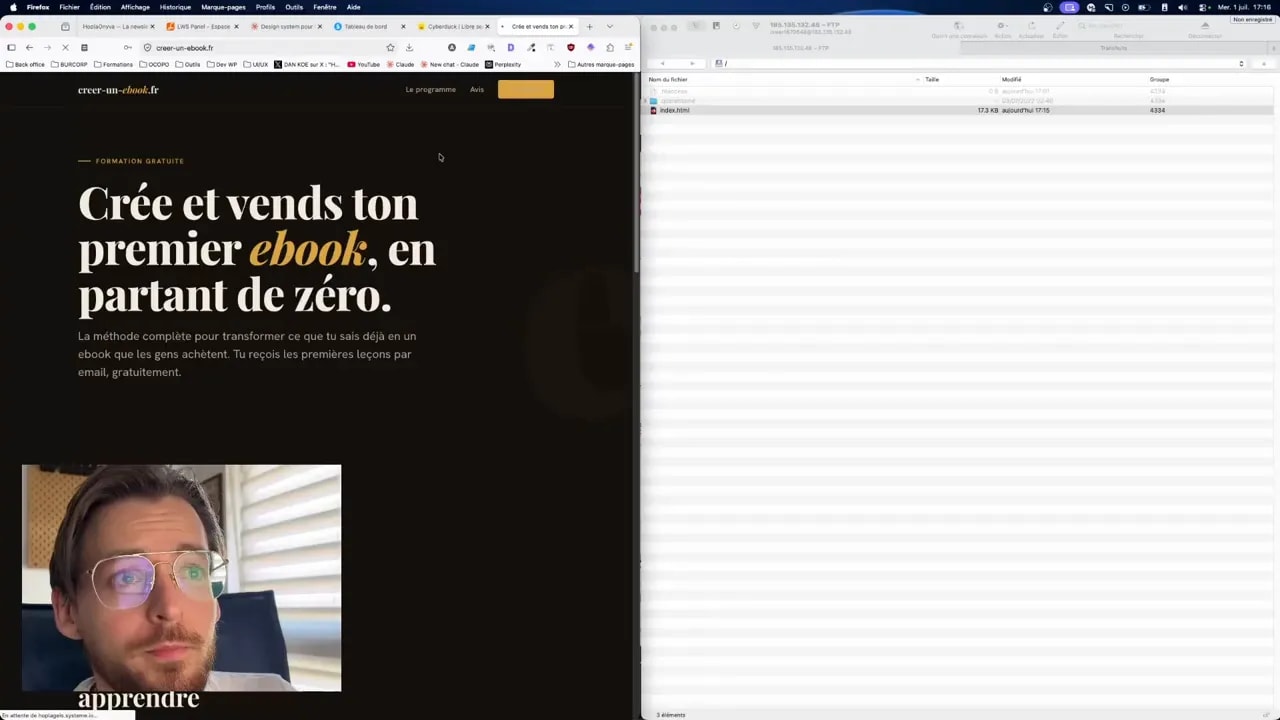Bookmark this page with the star icon

390,47
